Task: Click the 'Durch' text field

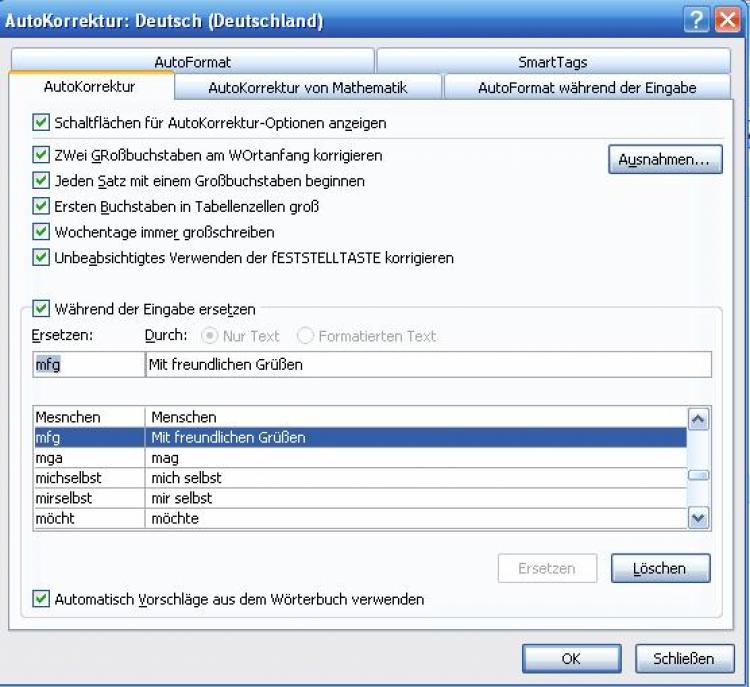Action: (428, 365)
